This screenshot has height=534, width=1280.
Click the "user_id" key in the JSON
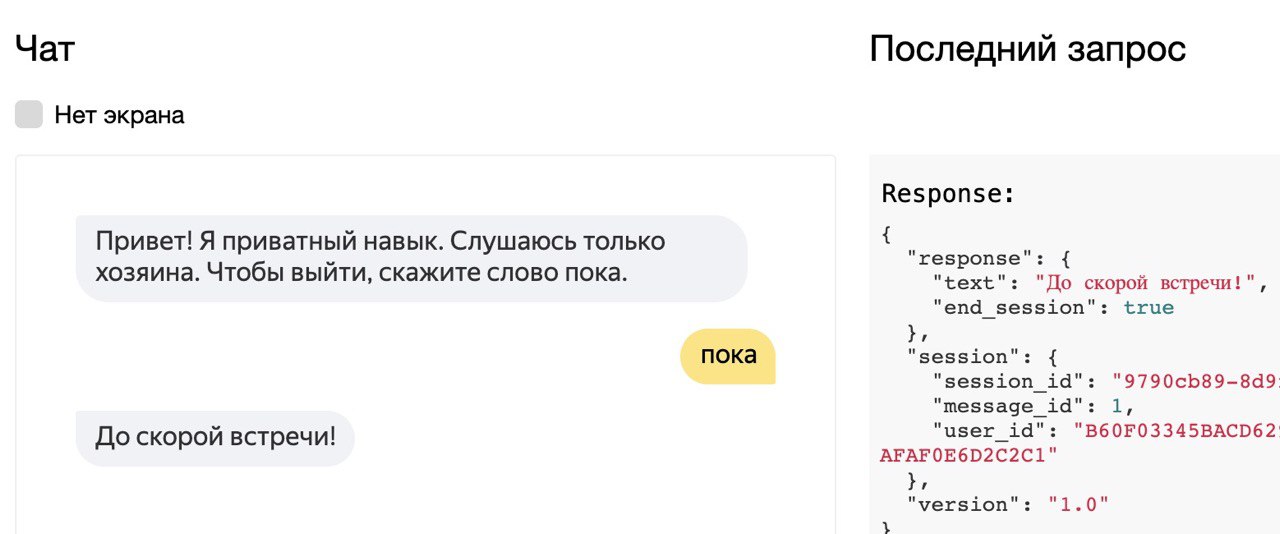tap(988, 431)
